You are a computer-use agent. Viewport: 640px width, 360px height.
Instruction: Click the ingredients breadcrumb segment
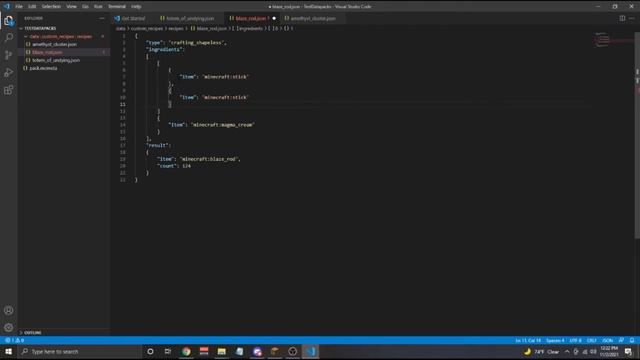(250, 29)
